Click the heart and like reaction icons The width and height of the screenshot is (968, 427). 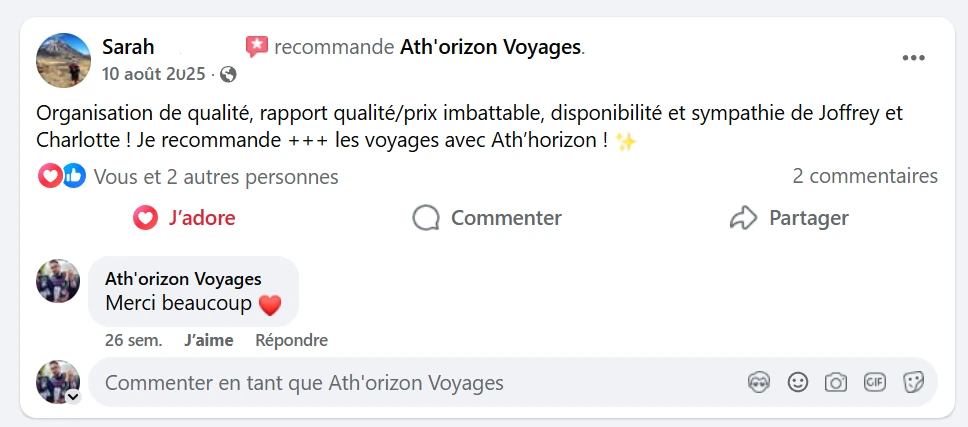tap(62, 176)
